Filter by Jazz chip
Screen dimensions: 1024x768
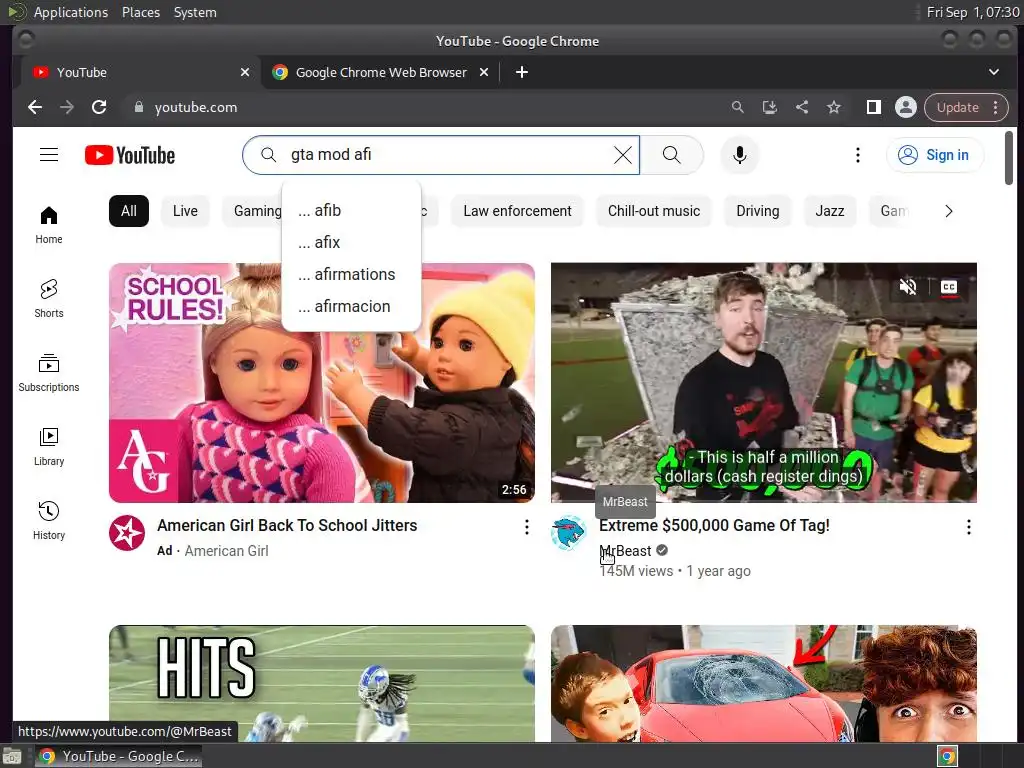click(x=829, y=211)
